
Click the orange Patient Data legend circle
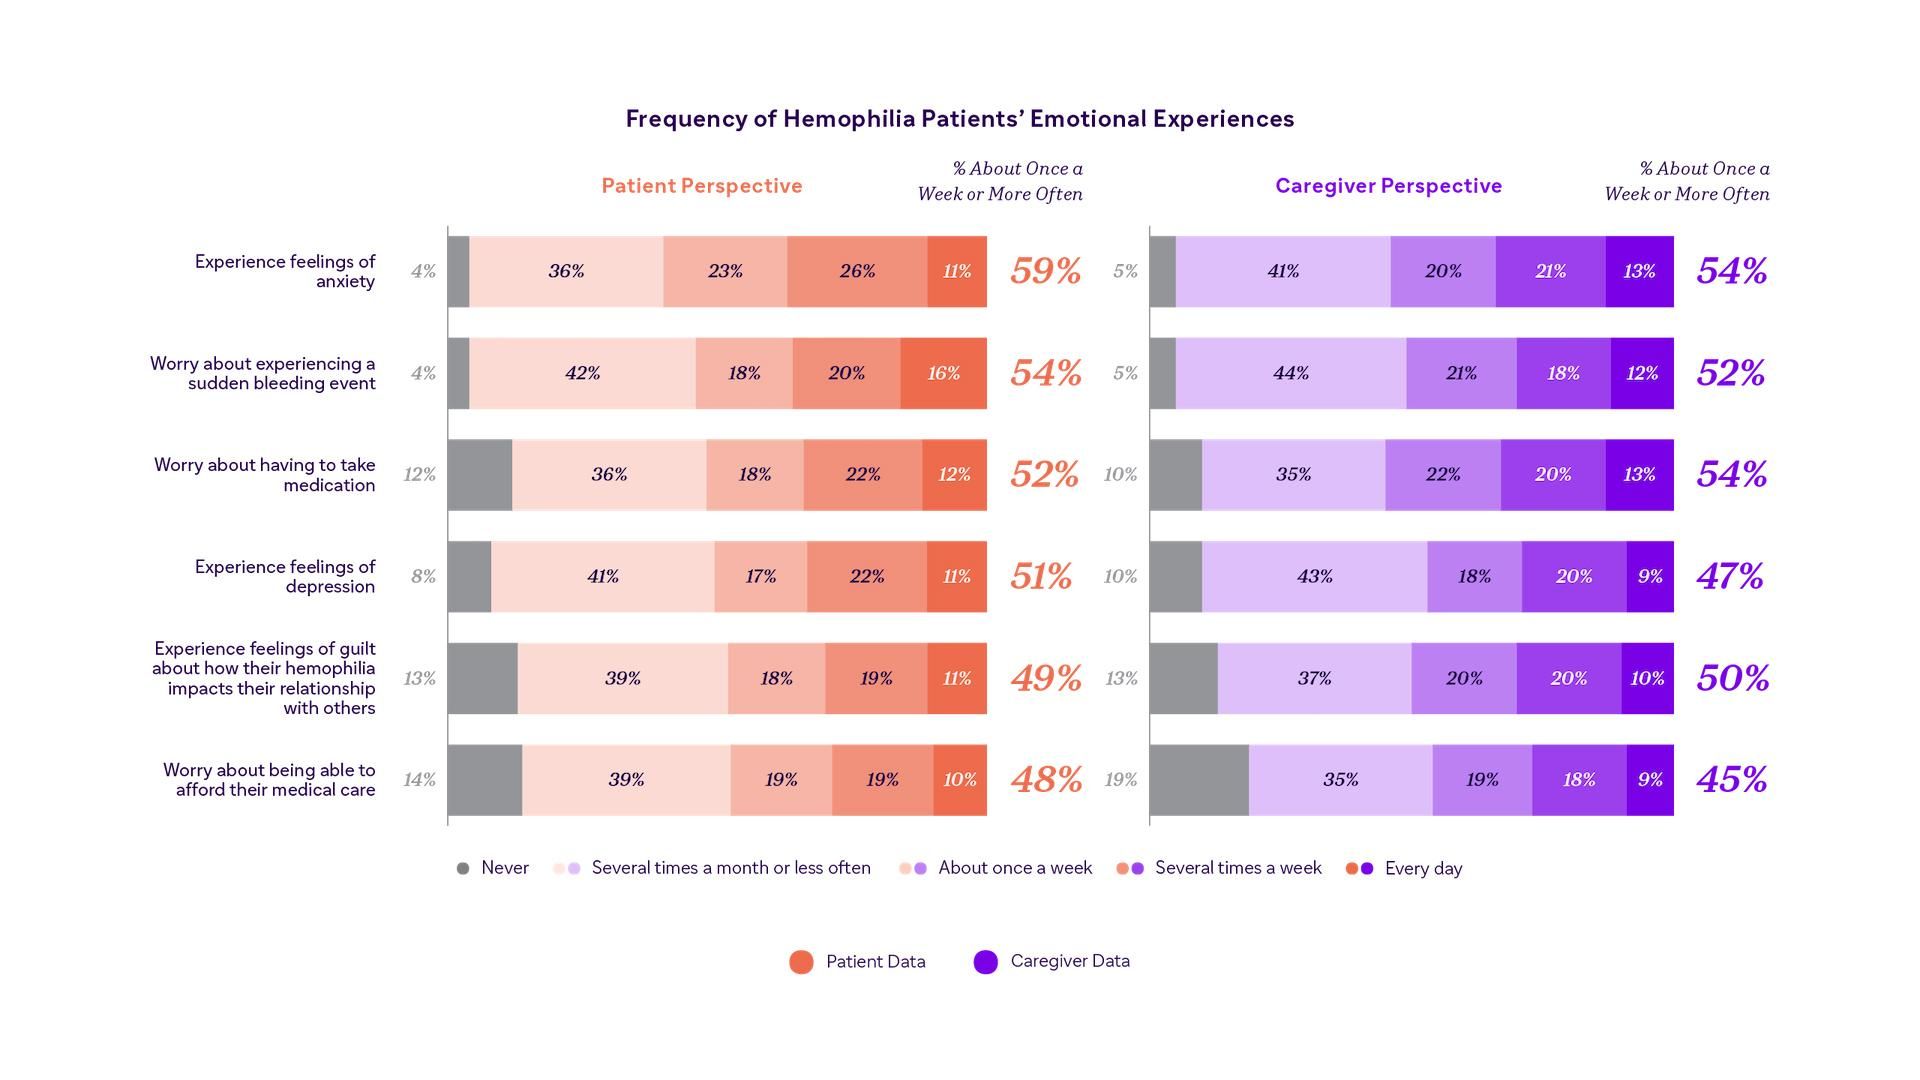[x=801, y=962]
